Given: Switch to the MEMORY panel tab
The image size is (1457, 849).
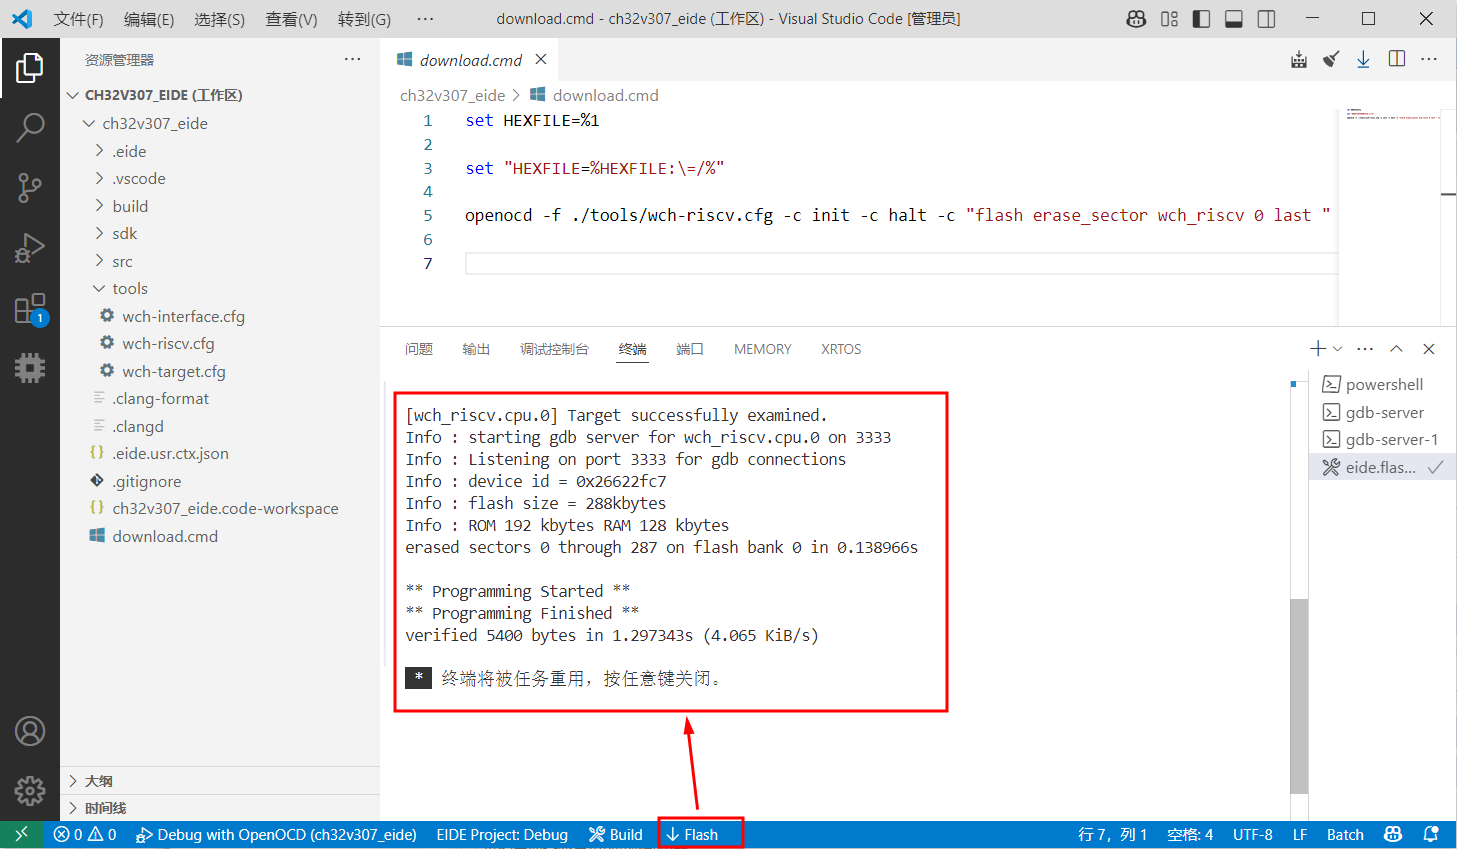Looking at the screenshot, I should [762, 349].
